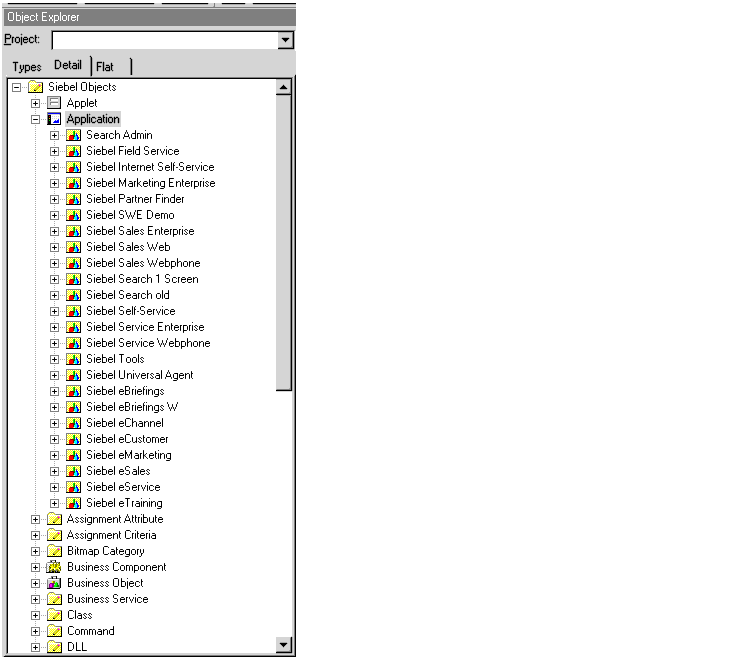
Task: Click the Siebel Sales Web icon
Action: [73, 247]
